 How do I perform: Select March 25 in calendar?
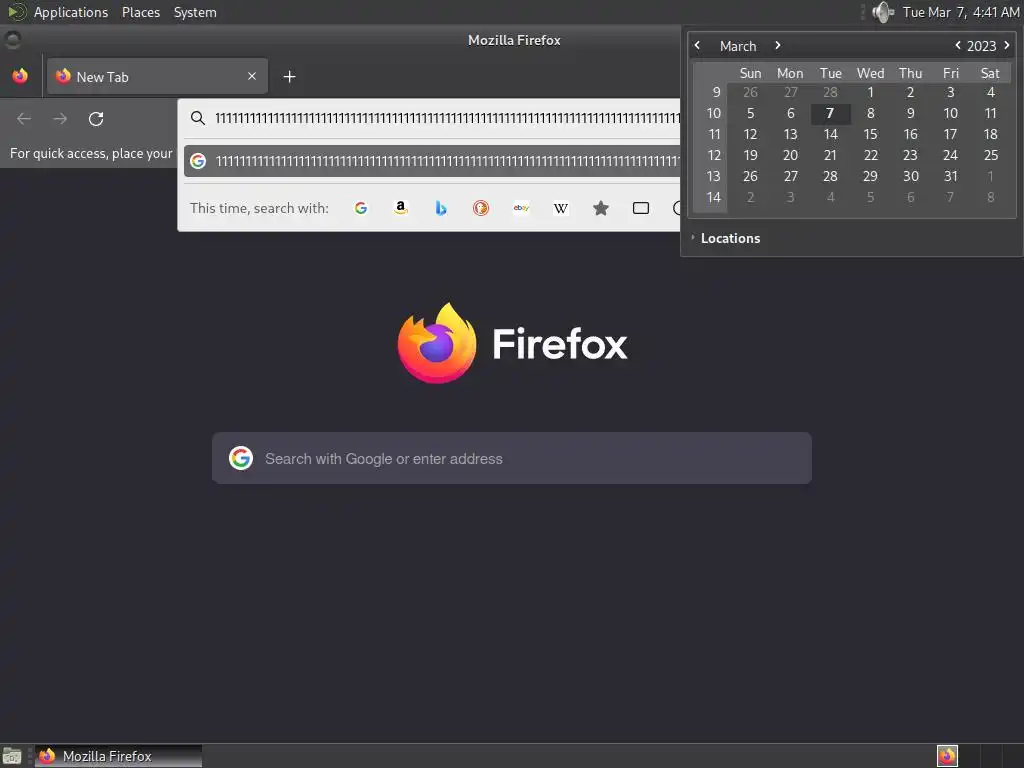pyautogui.click(x=991, y=155)
